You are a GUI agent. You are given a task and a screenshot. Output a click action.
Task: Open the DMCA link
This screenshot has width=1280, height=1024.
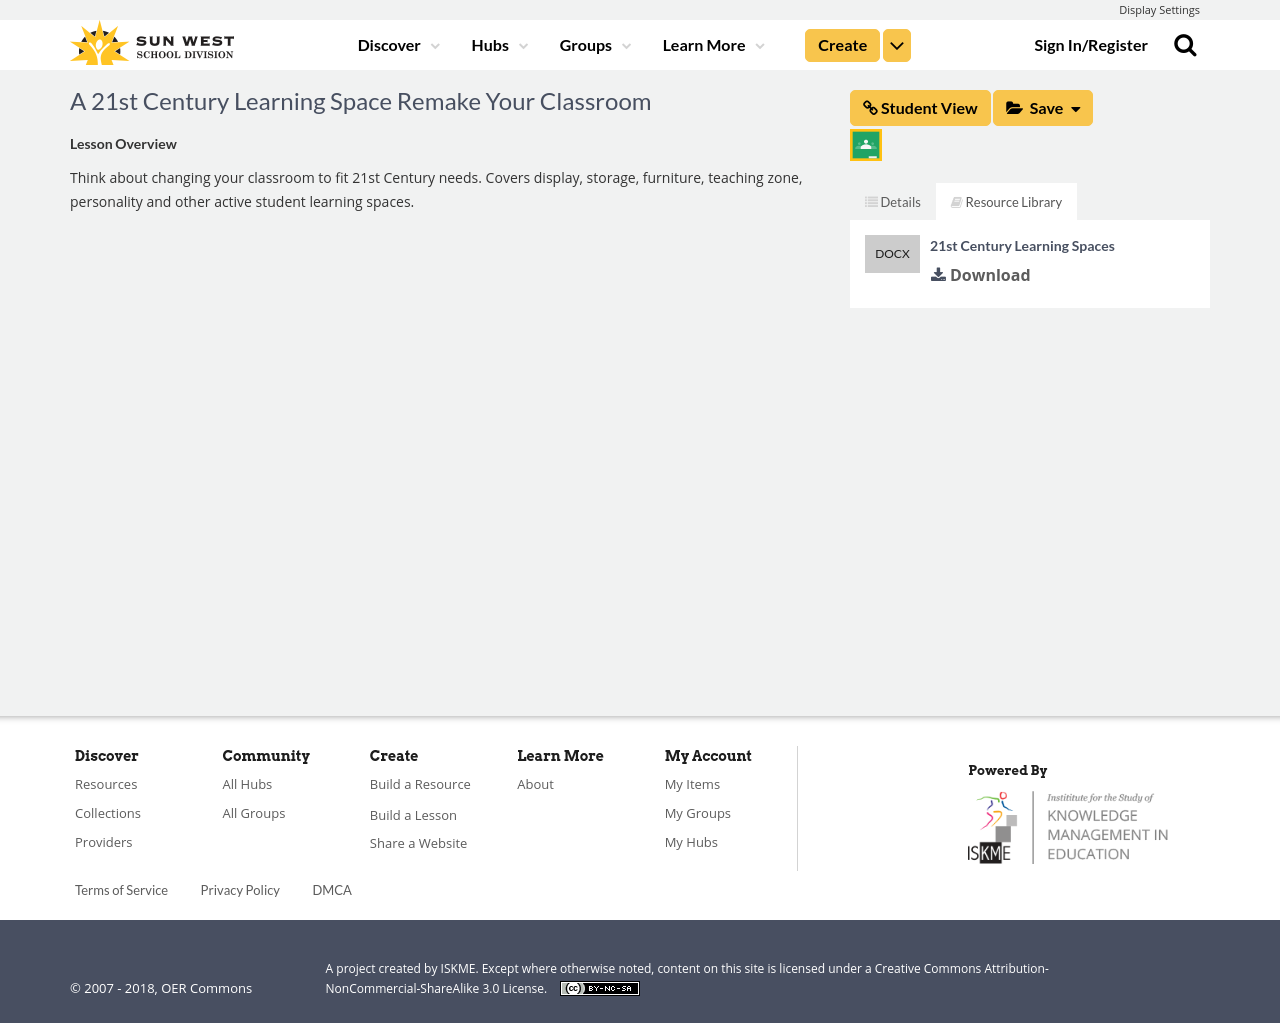coord(332,891)
